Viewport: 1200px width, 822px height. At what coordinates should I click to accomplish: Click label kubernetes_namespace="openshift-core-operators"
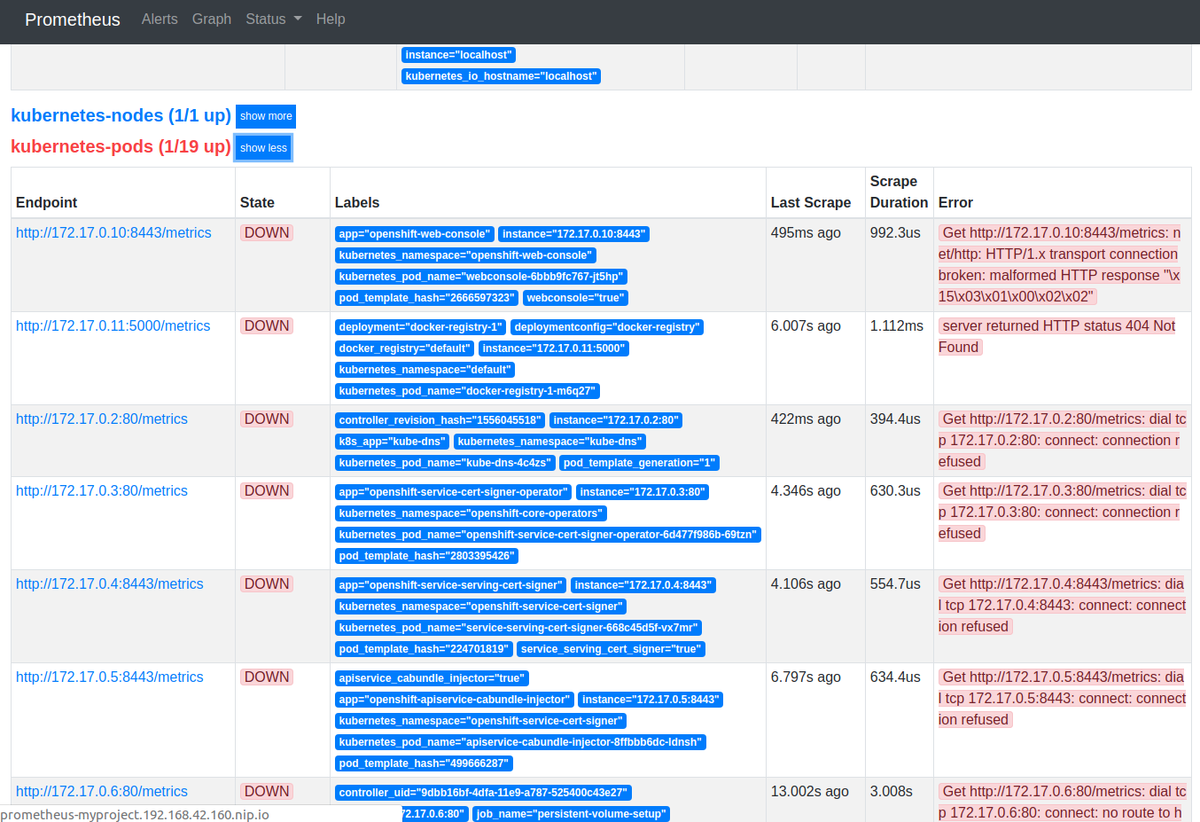pyautogui.click(x=471, y=514)
